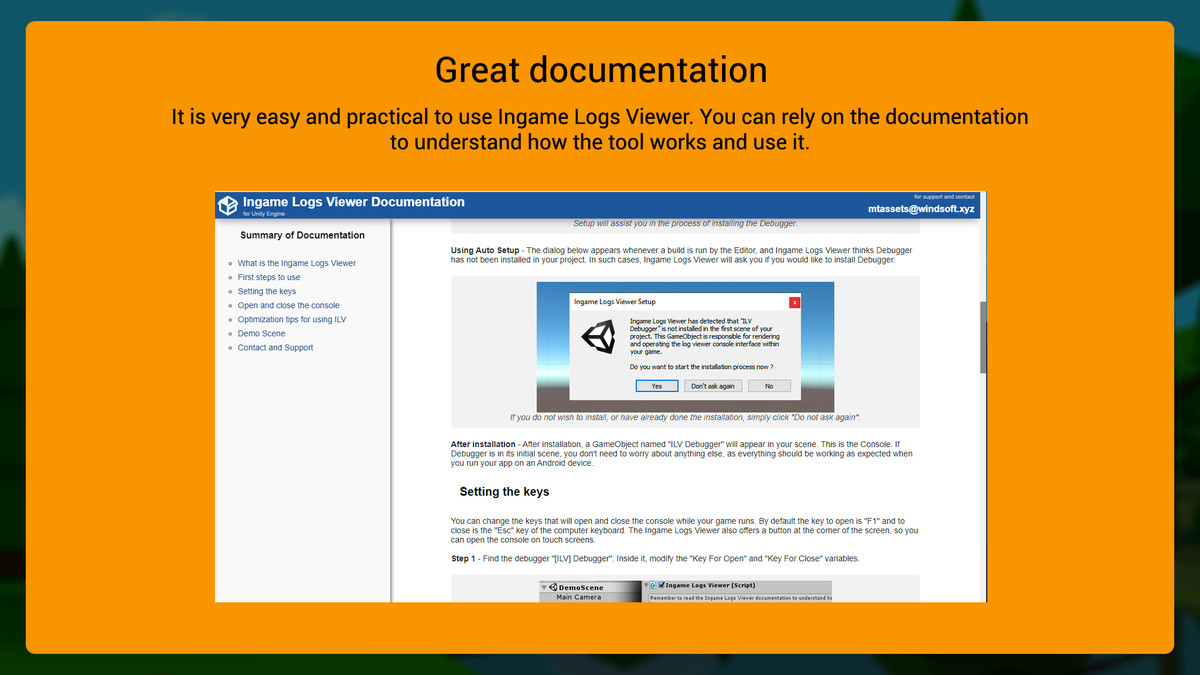Toggle the Ingame Logs Viewer (Script) checkbox

point(661,585)
